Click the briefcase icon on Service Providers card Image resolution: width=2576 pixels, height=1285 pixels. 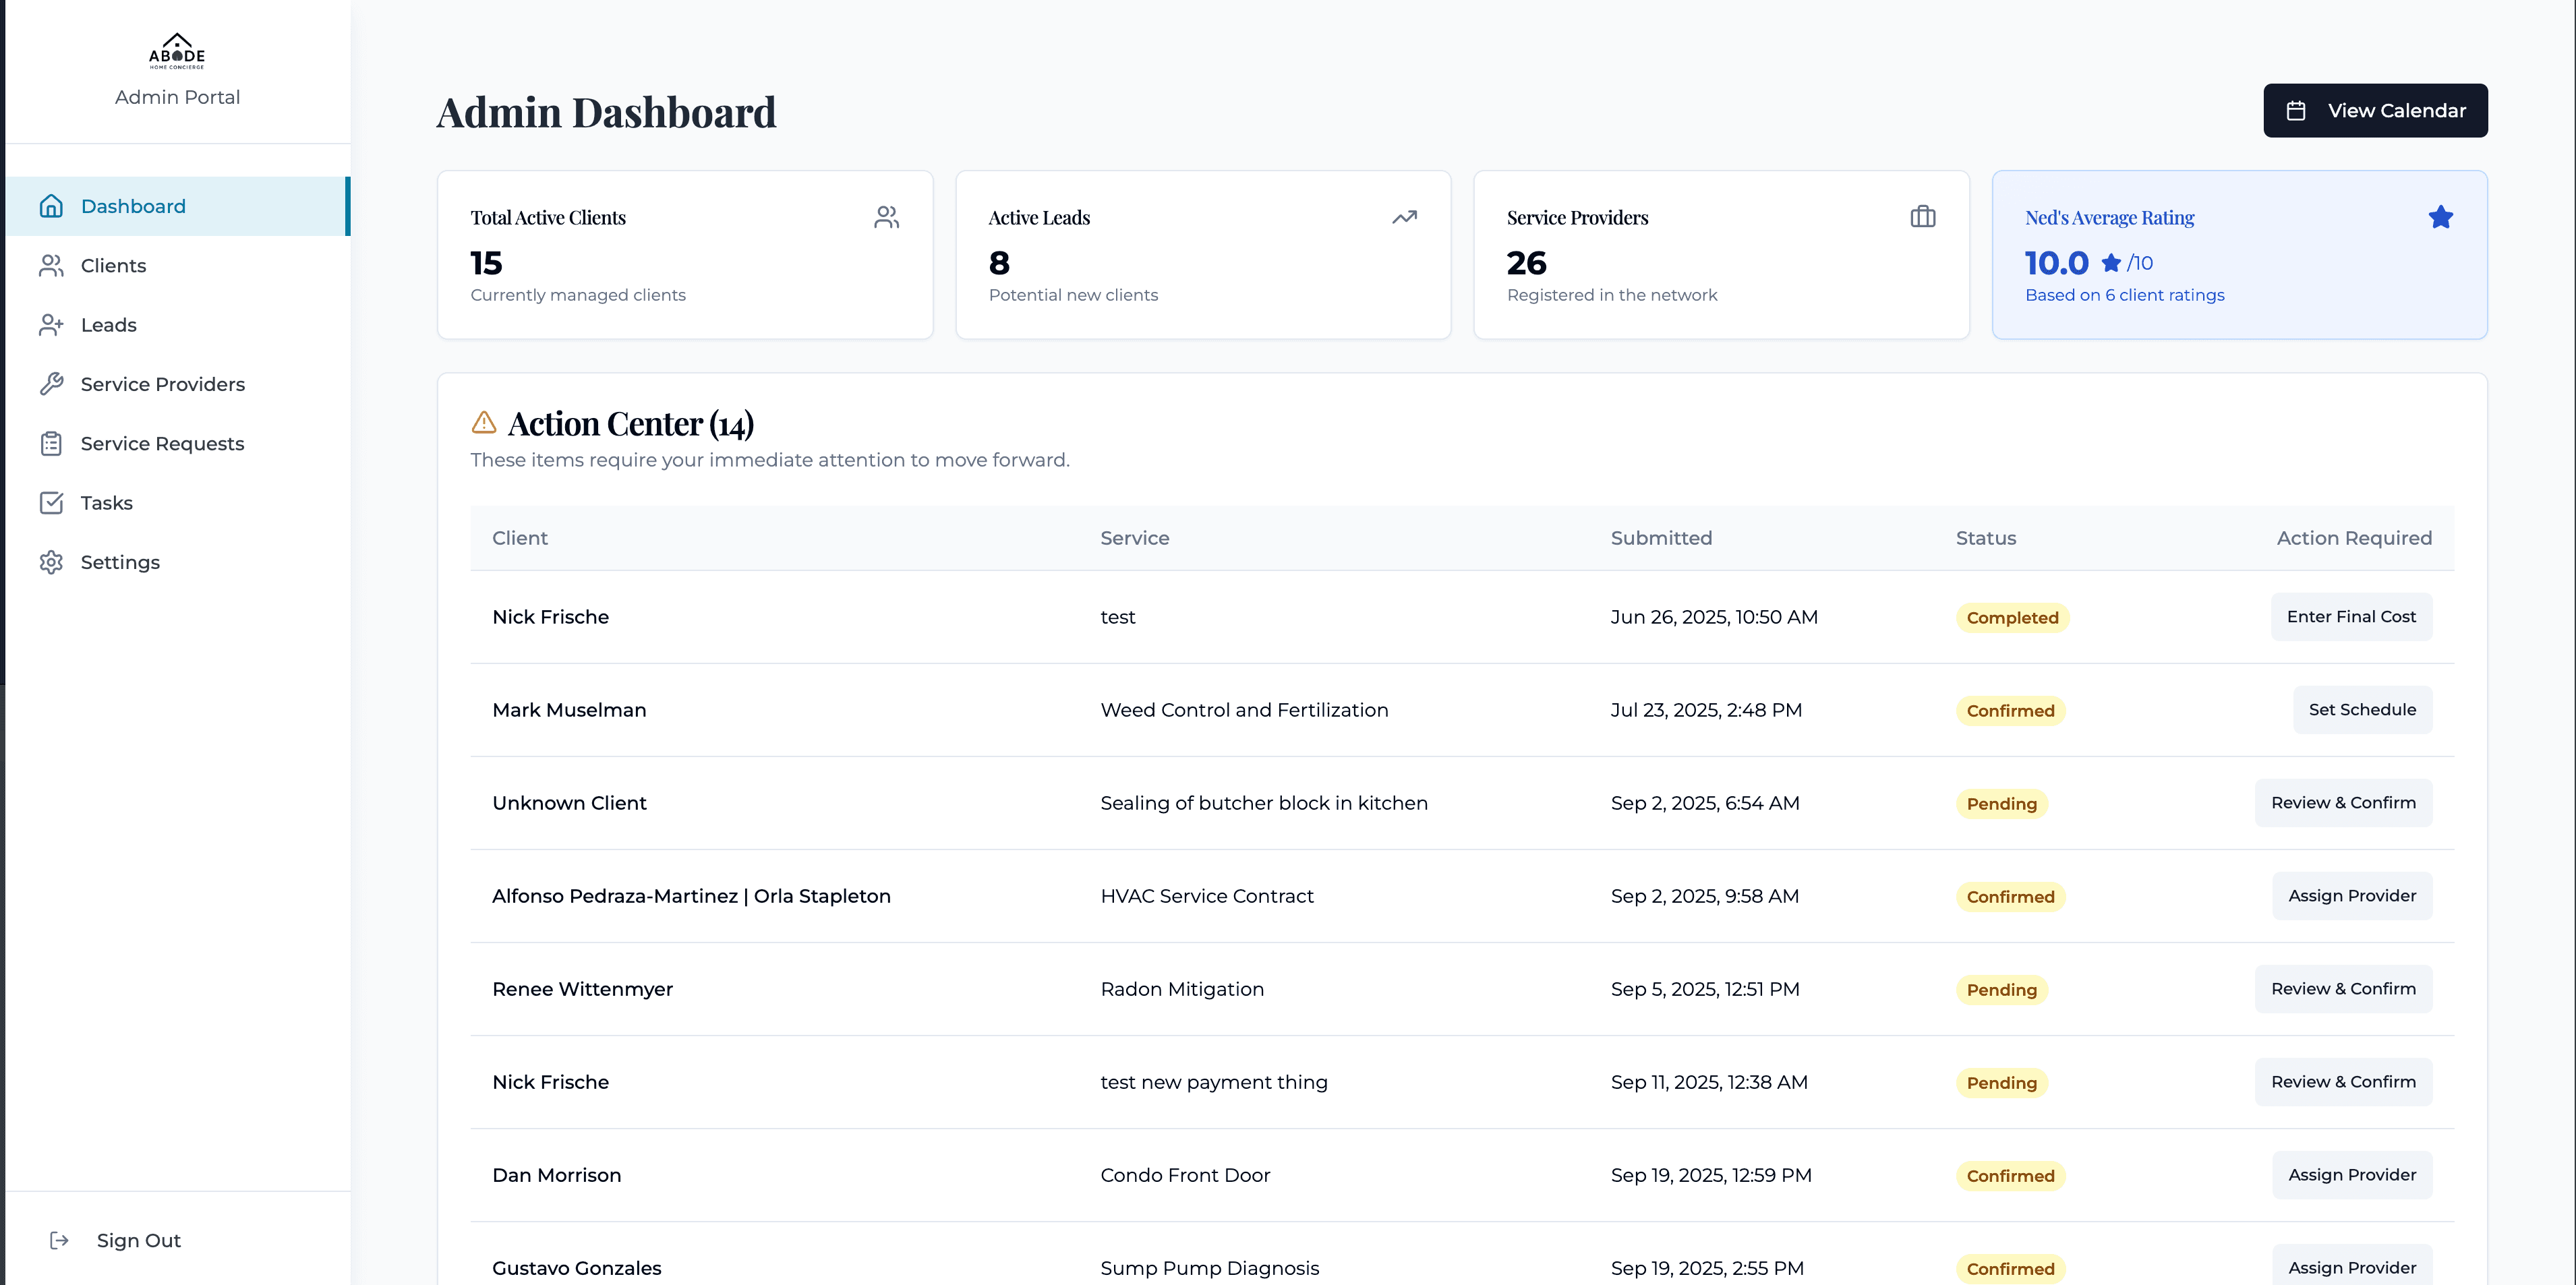1922,216
